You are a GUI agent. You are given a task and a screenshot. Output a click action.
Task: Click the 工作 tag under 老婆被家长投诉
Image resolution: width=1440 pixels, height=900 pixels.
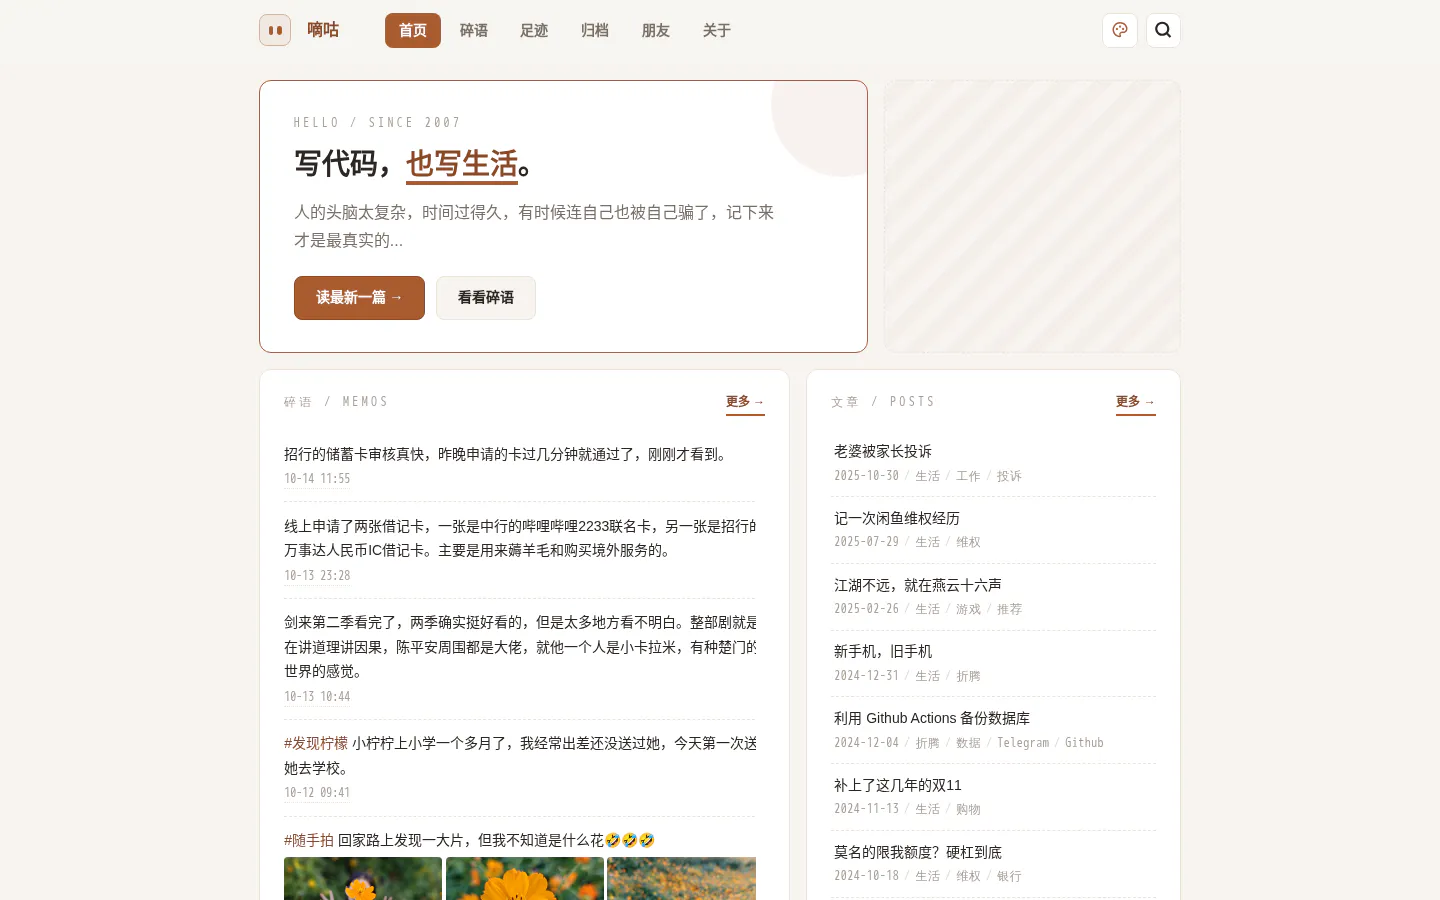pyautogui.click(x=968, y=476)
